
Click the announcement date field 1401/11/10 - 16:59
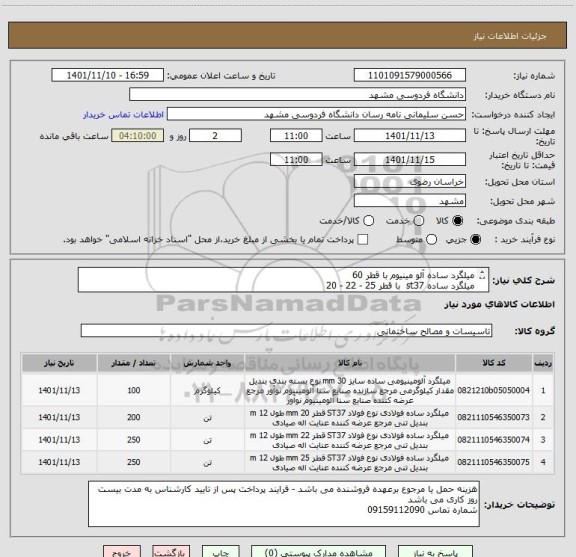tap(108, 75)
